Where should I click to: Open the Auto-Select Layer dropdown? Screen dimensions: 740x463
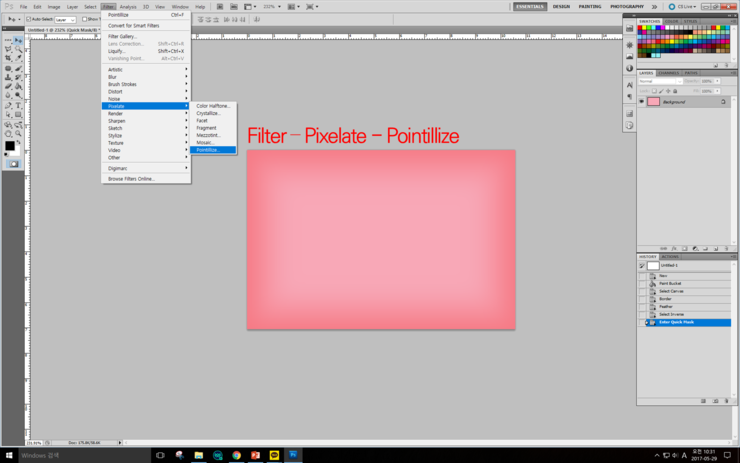pyautogui.click(x=64, y=19)
